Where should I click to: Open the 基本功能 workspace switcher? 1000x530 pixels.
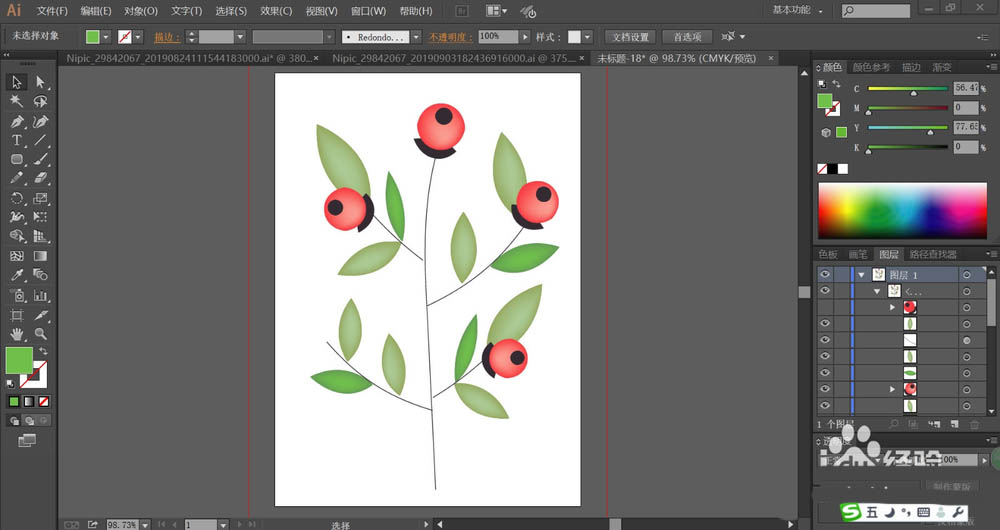coord(797,10)
